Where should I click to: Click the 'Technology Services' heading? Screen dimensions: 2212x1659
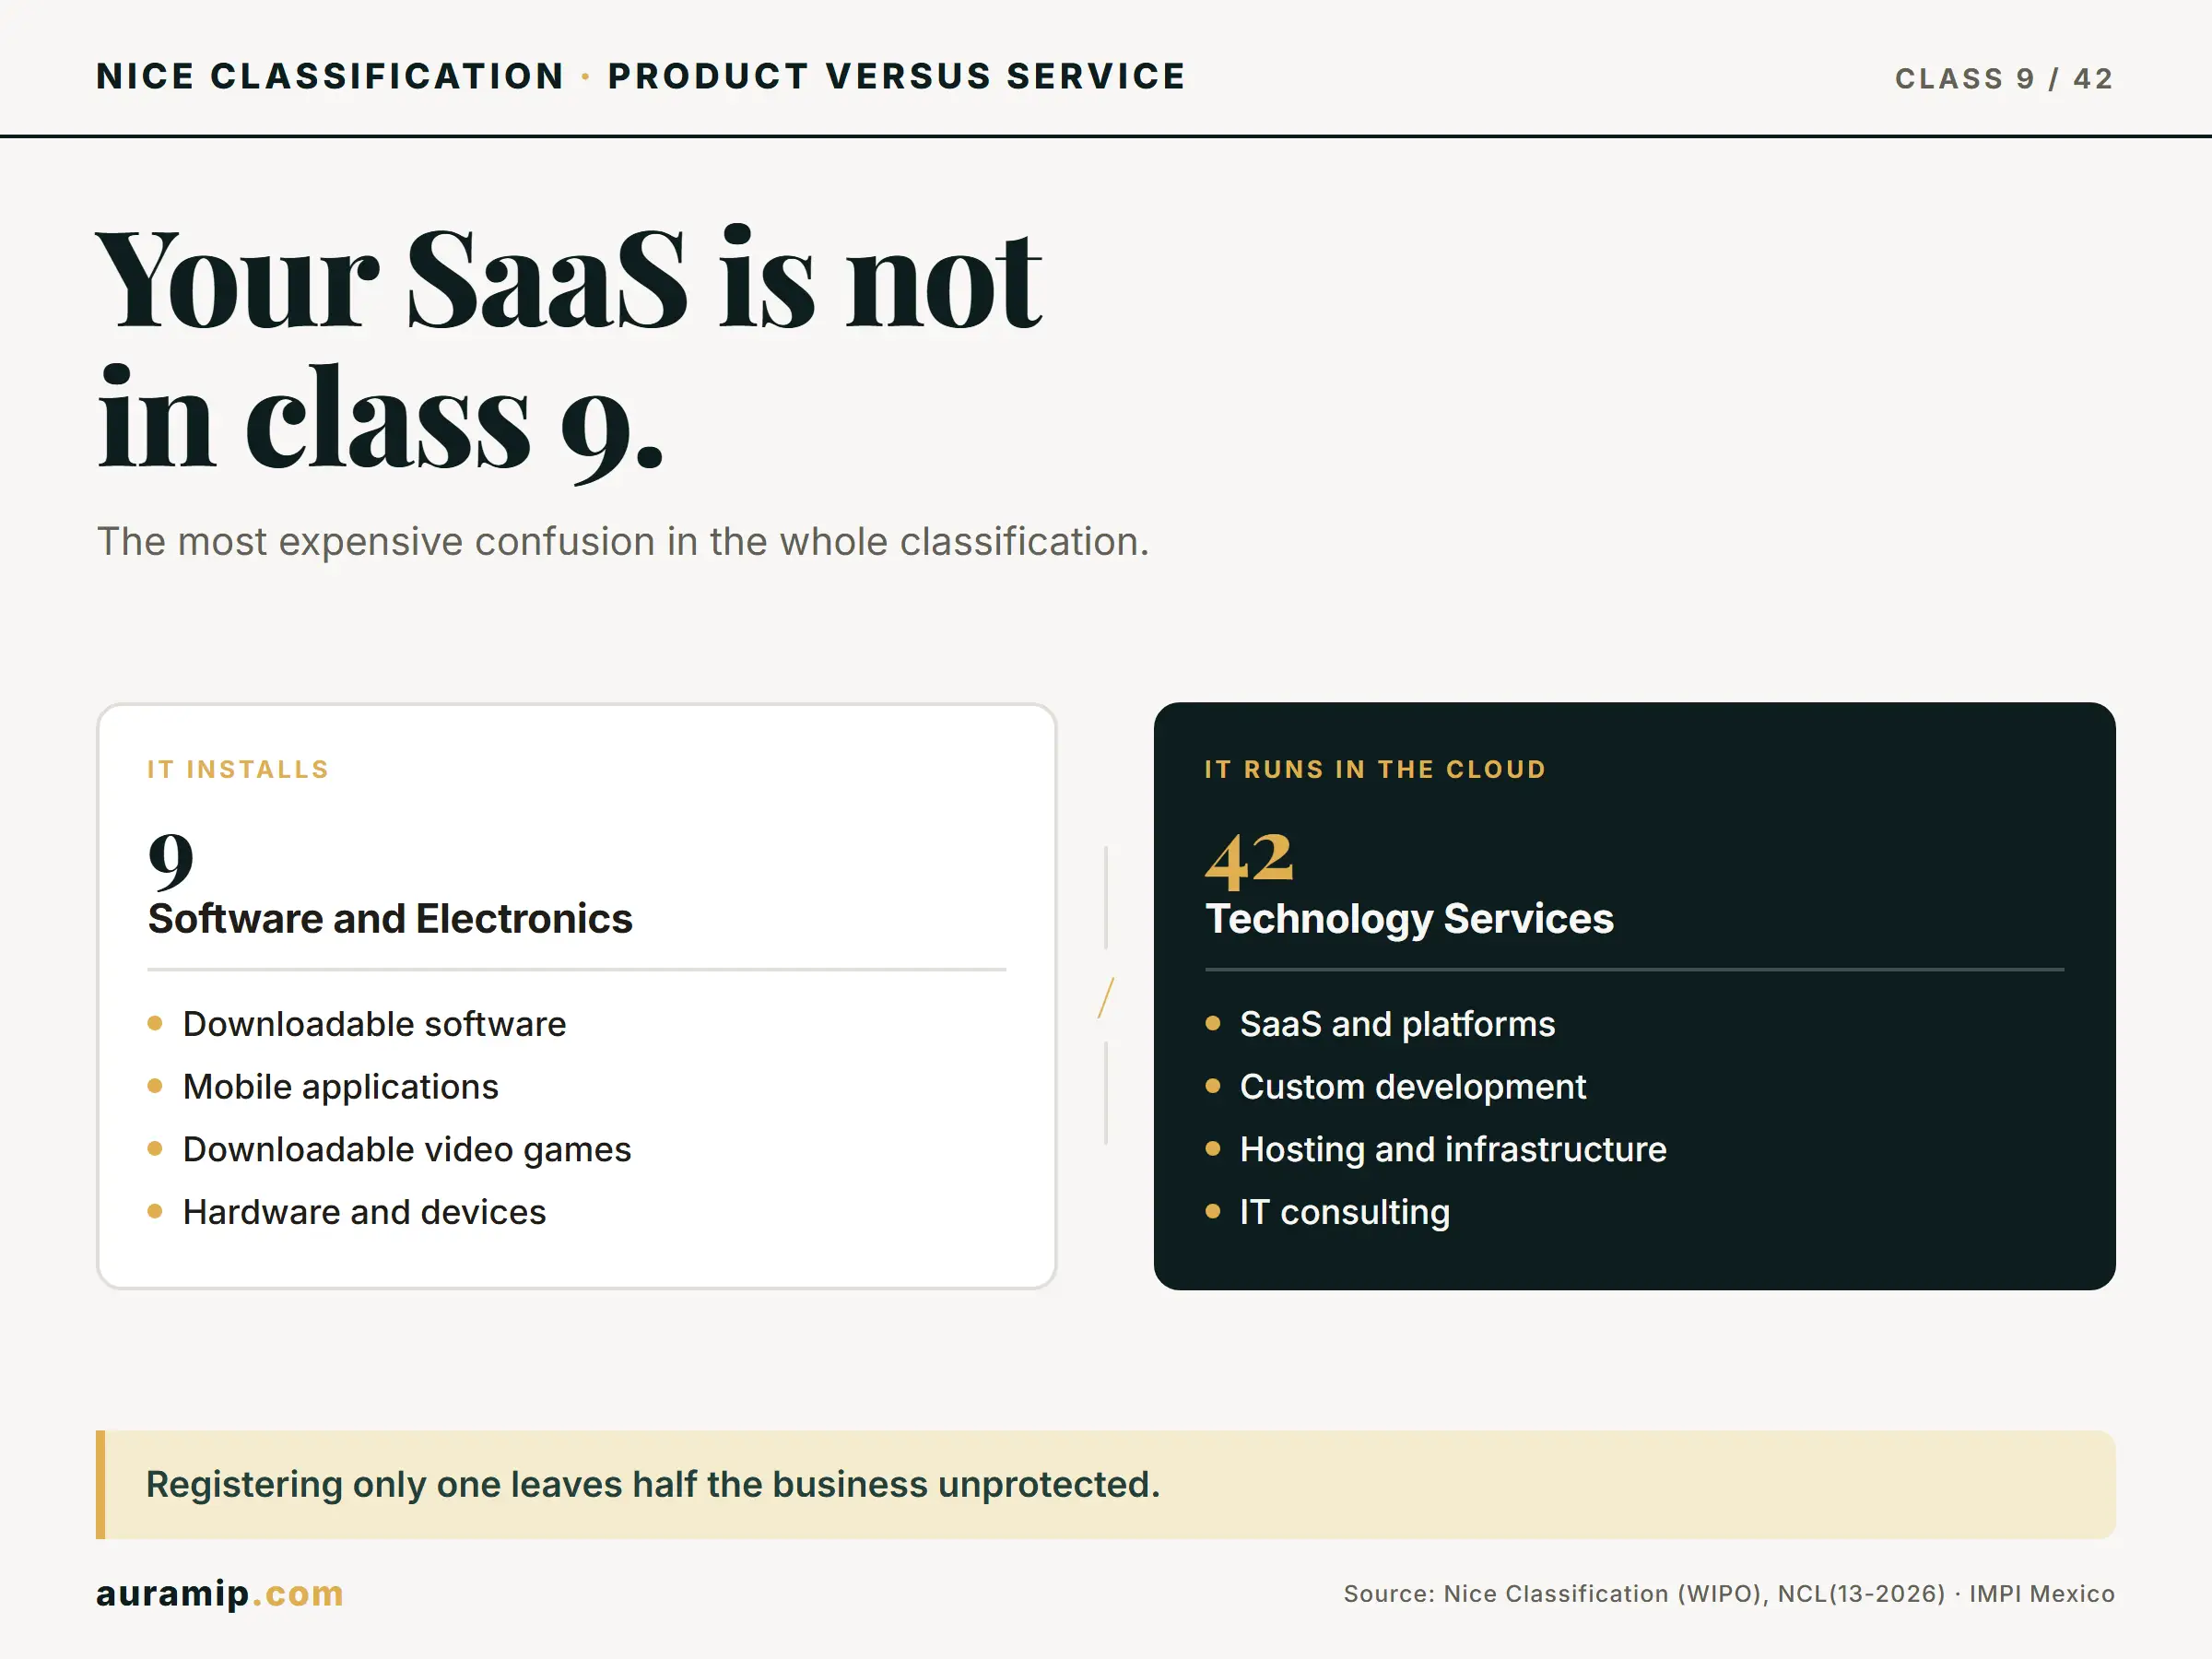pos(1410,918)
